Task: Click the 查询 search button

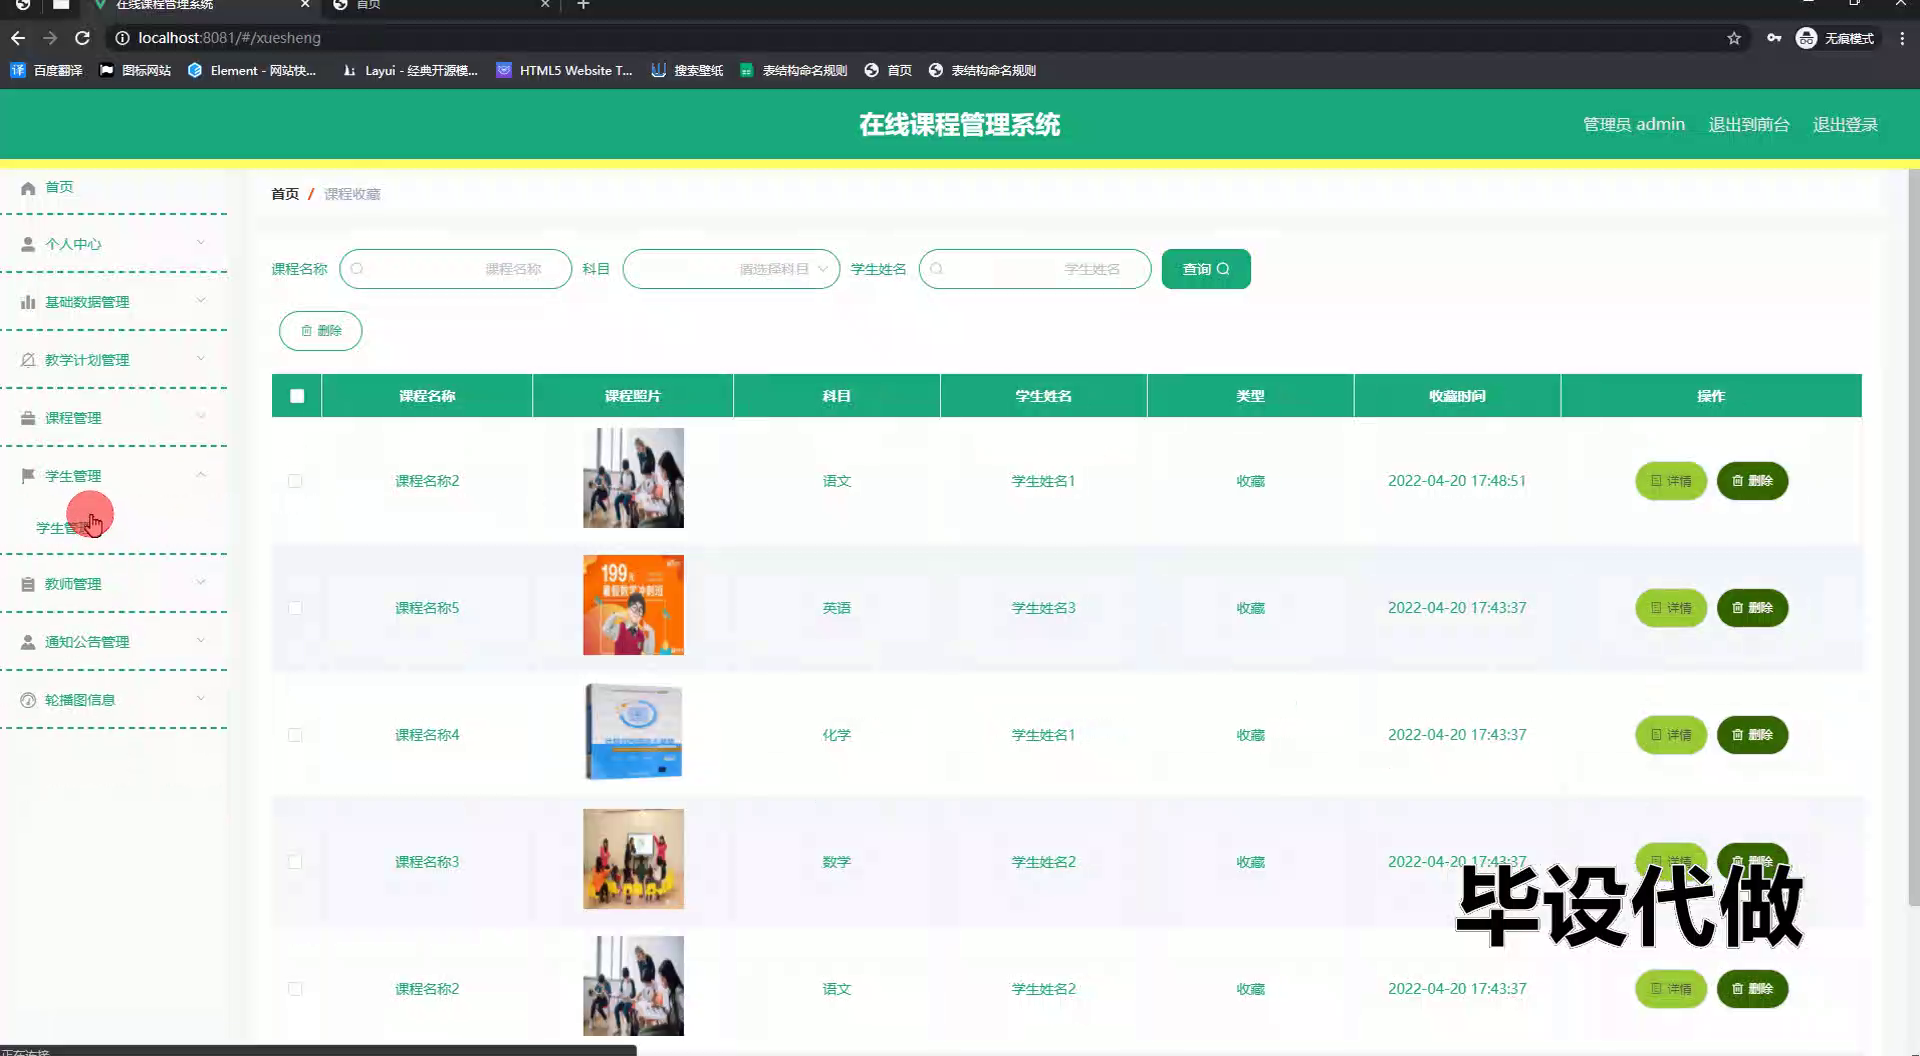Action: (x=1206, y=269)
